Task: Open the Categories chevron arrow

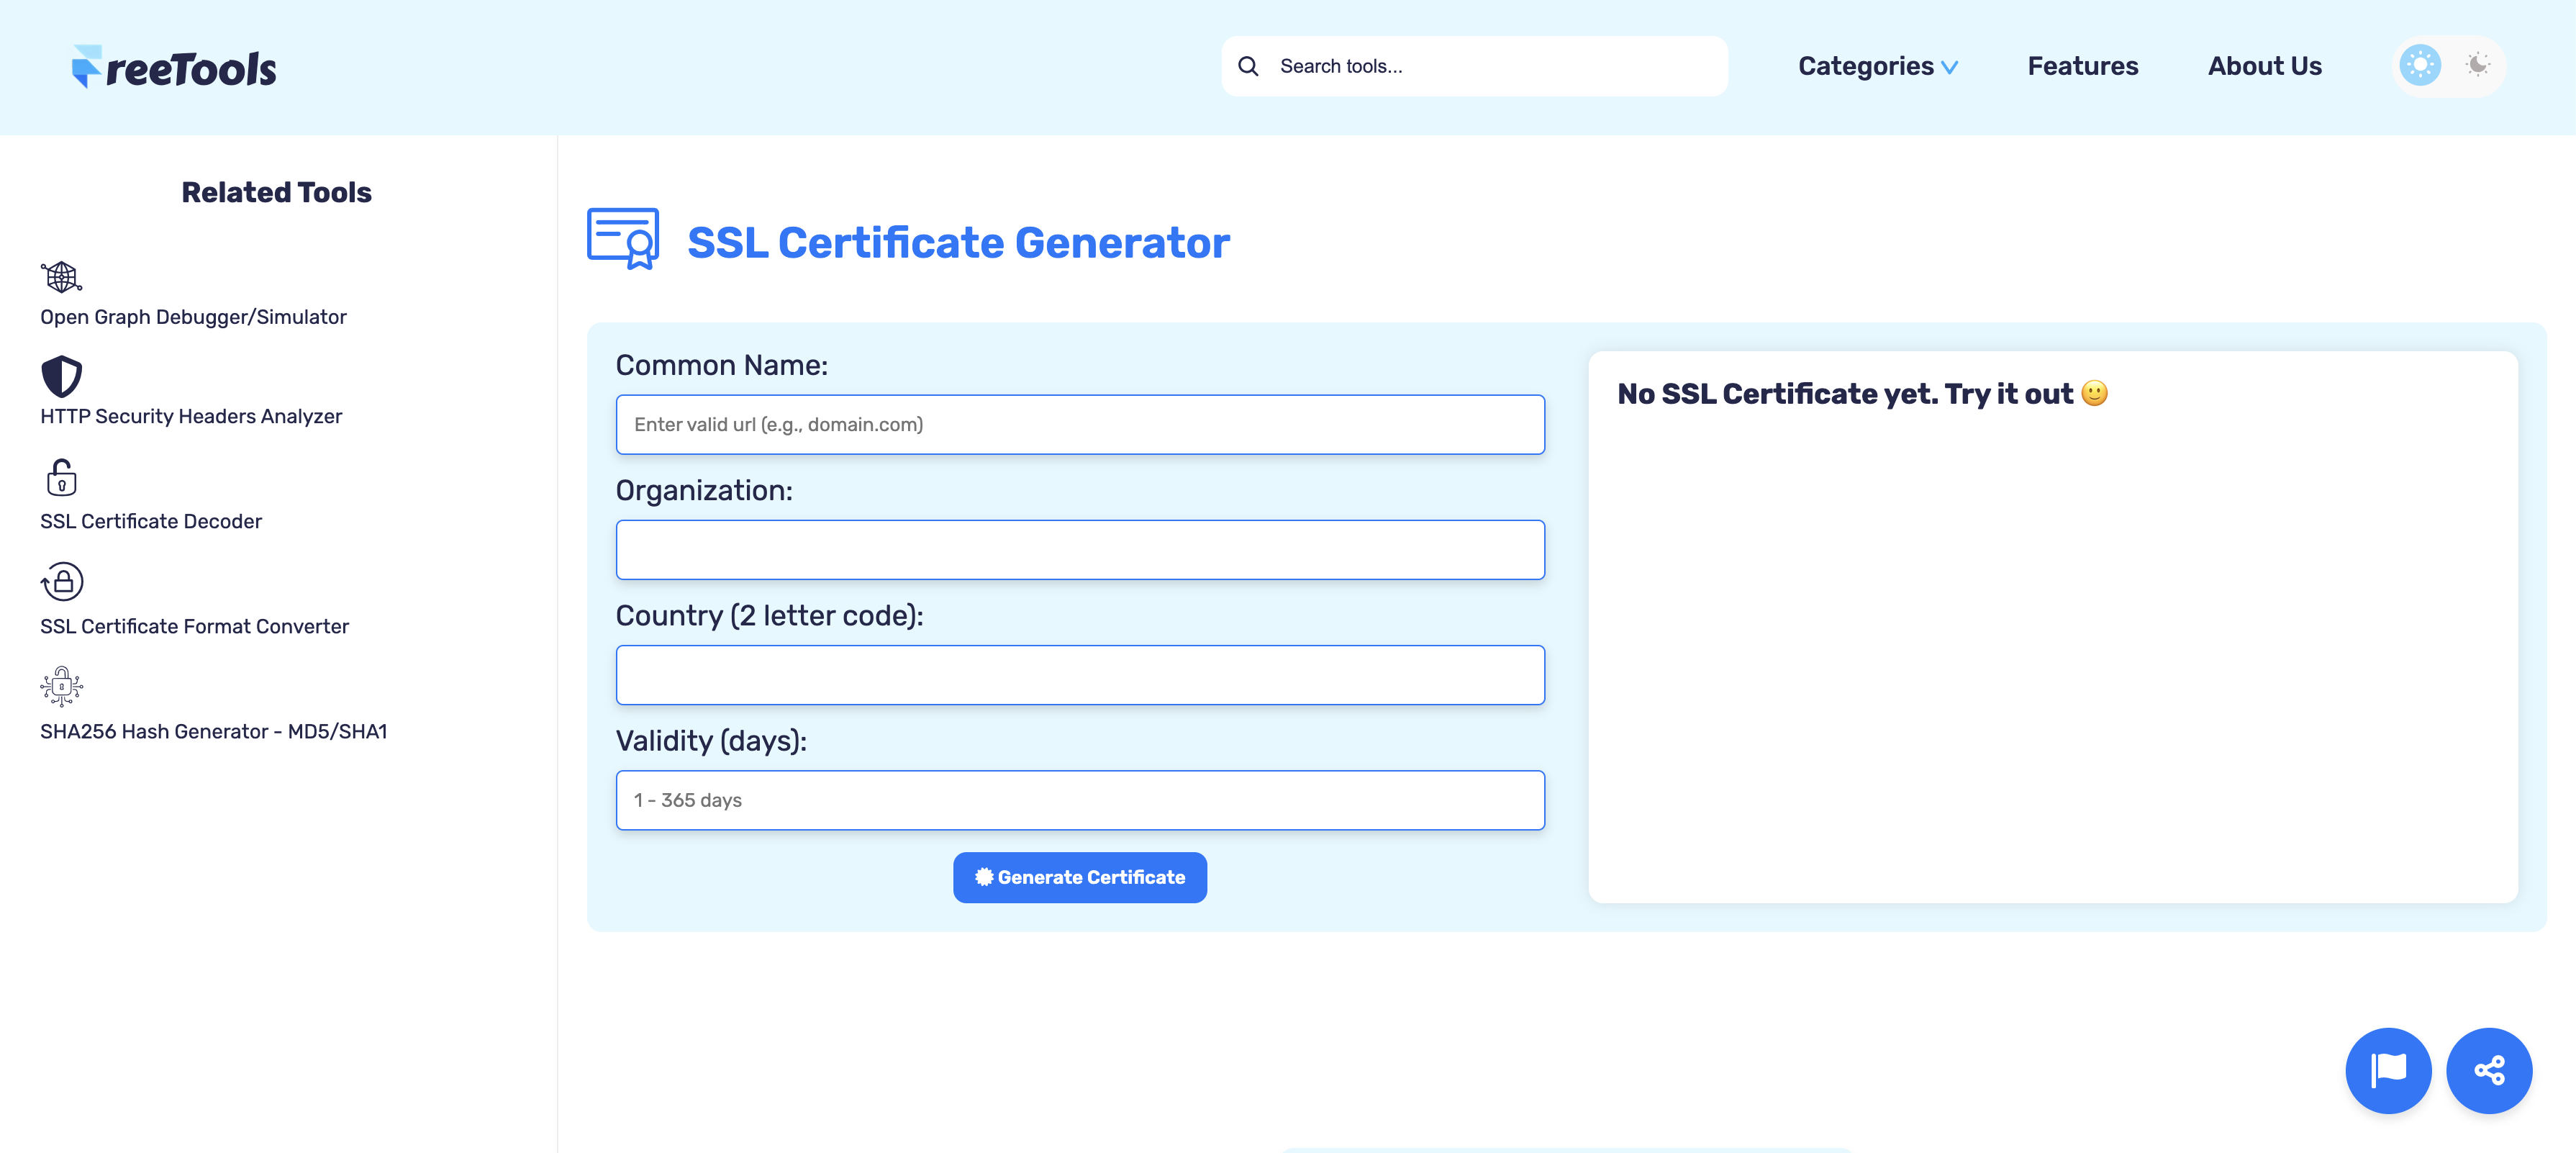Action: tap(1949, 66)
